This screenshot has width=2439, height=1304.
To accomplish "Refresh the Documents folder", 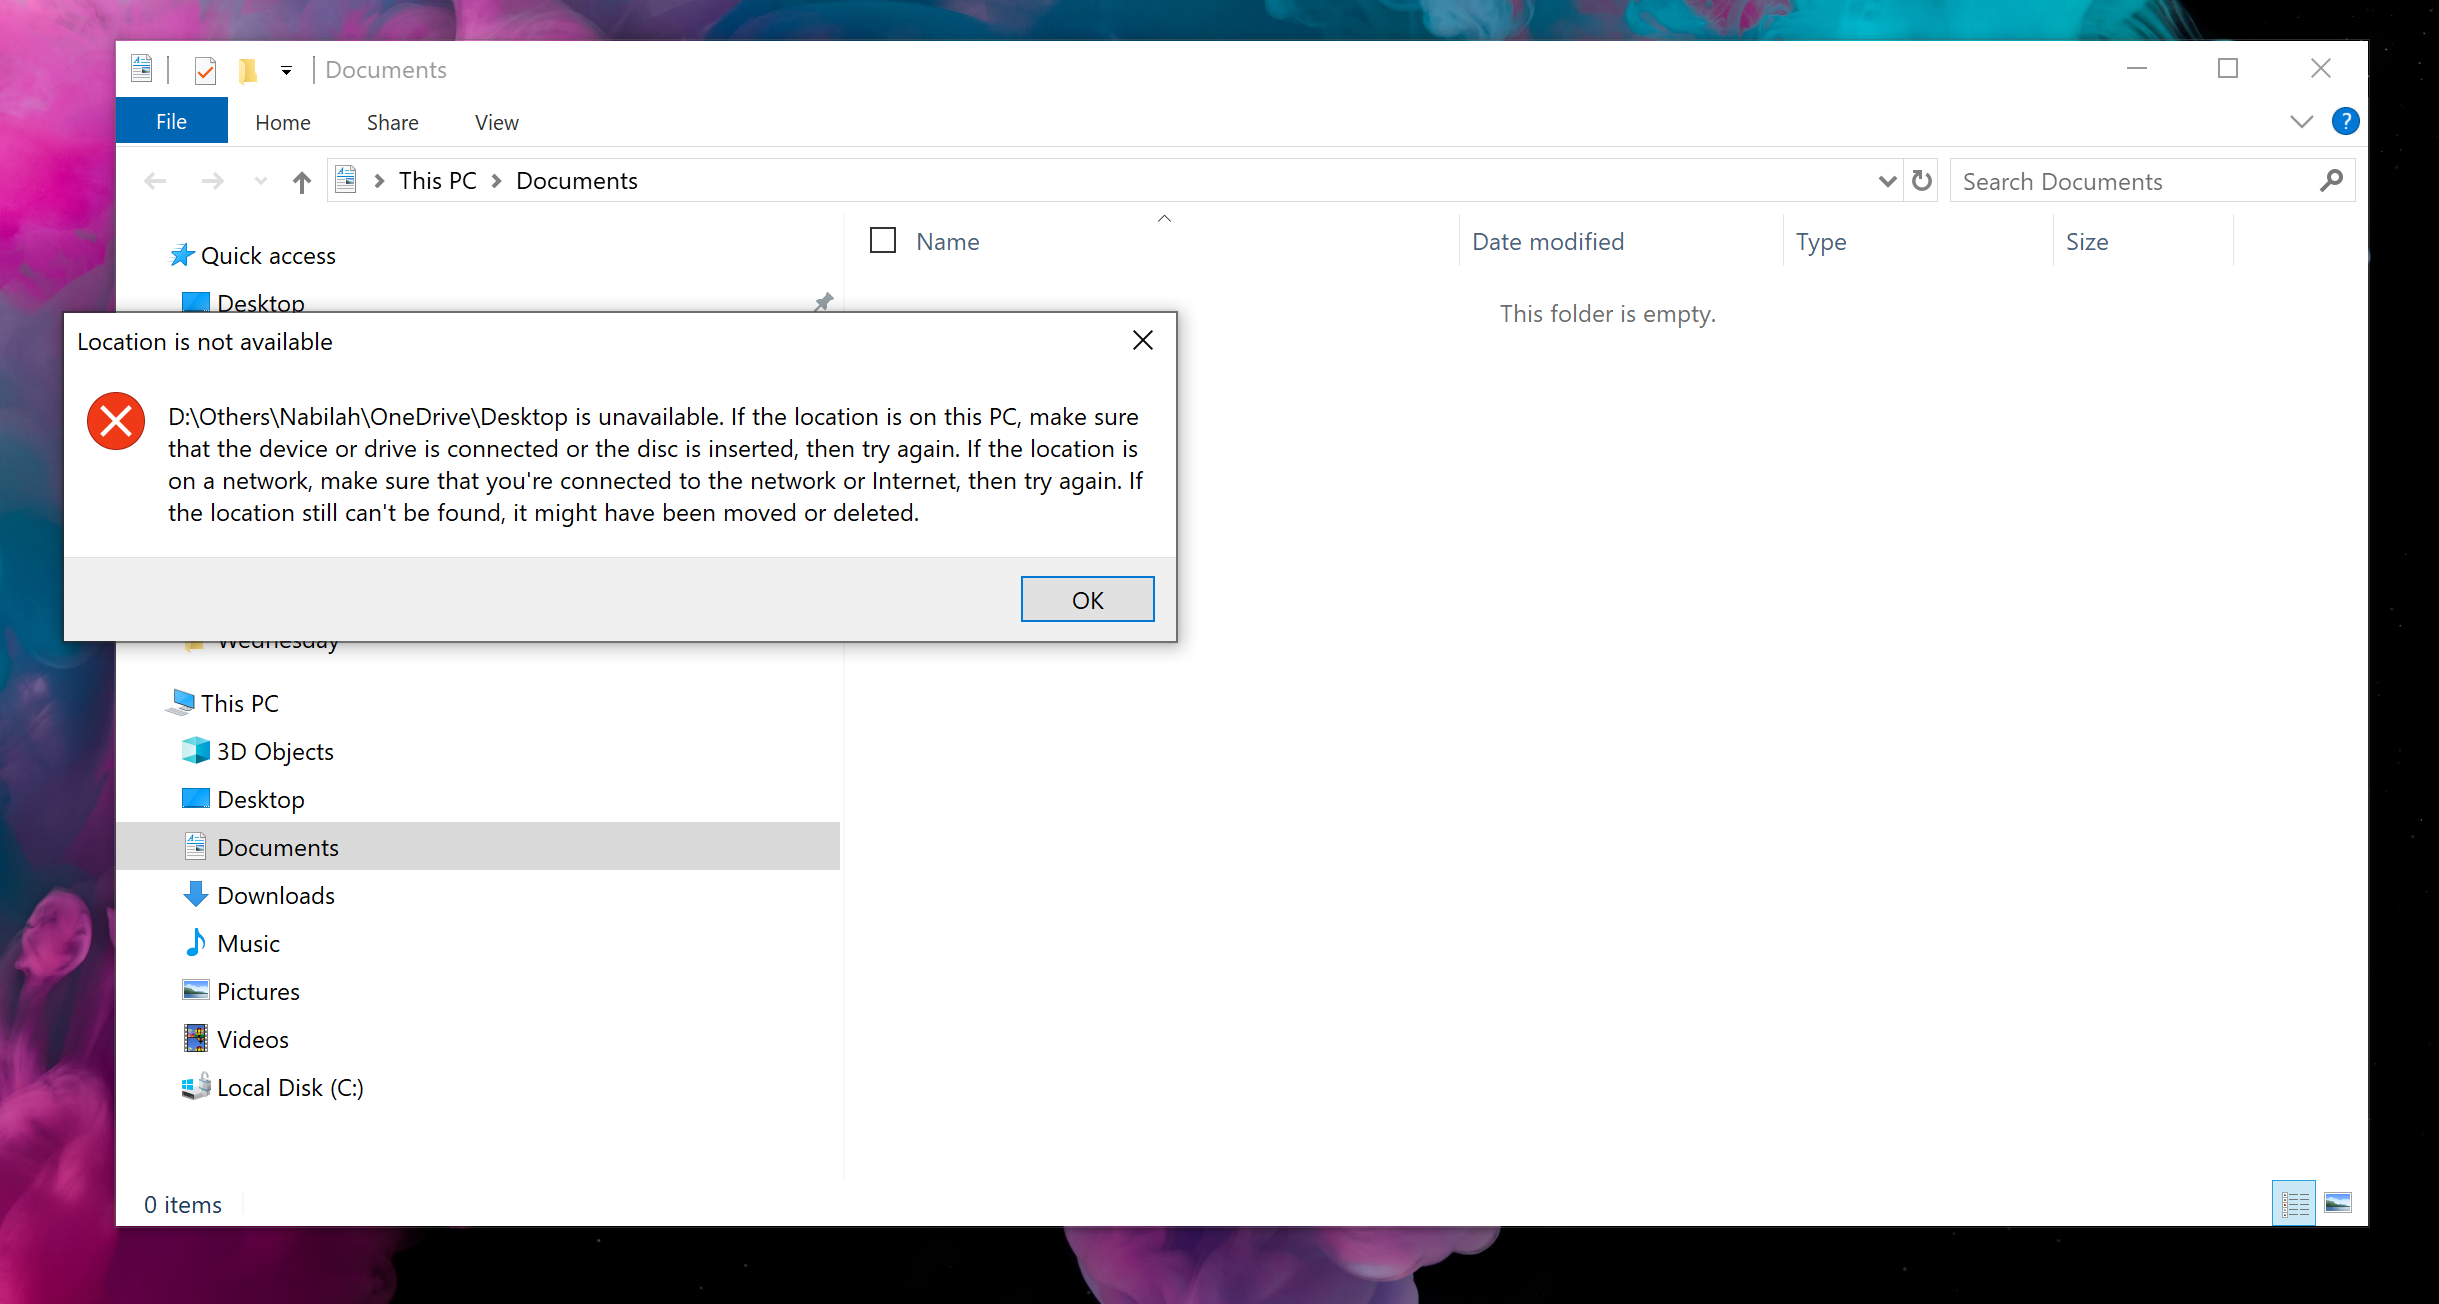I will click(1921, 181).
